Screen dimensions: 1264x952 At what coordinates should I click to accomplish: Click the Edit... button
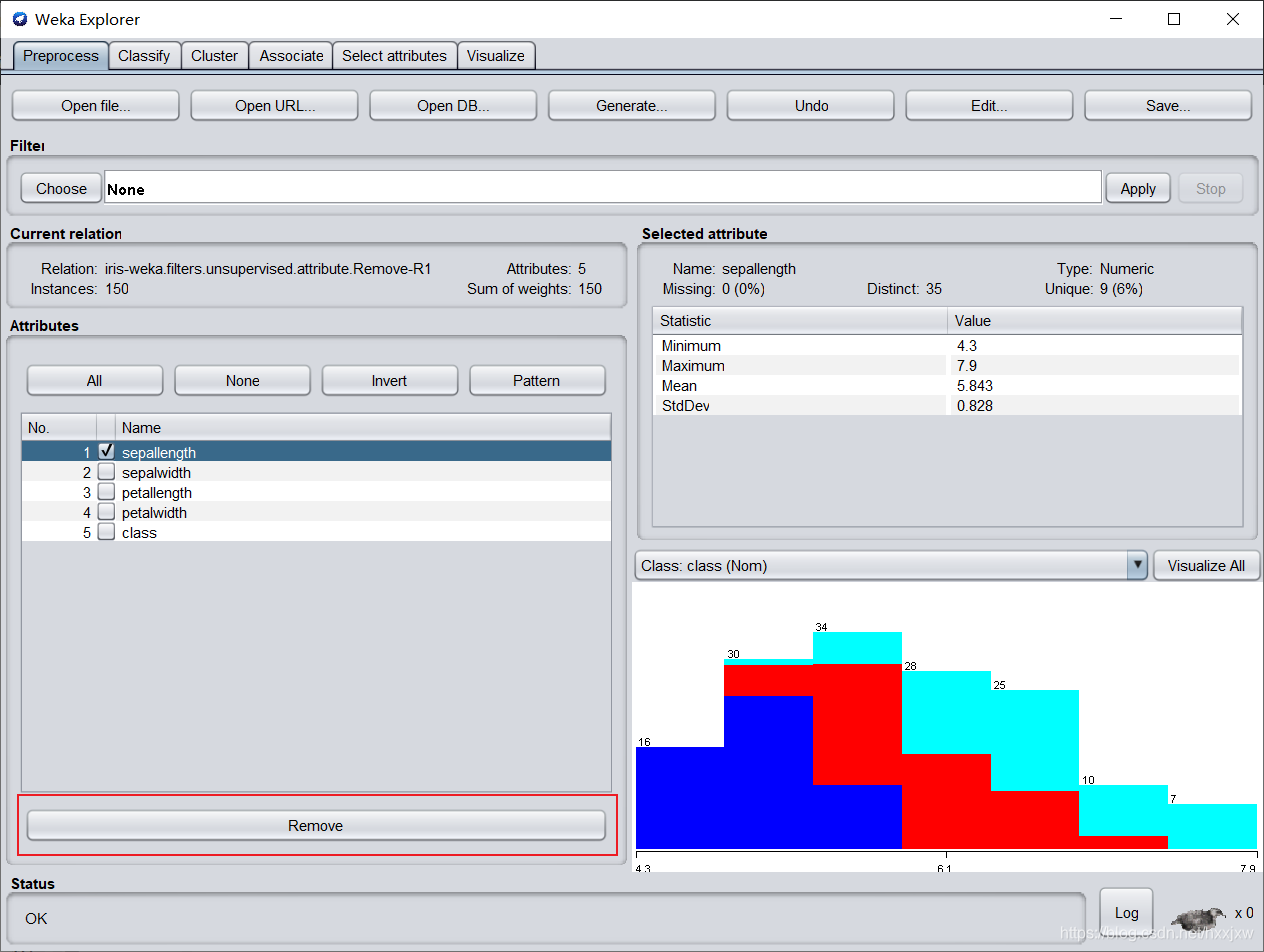point(989,105)
